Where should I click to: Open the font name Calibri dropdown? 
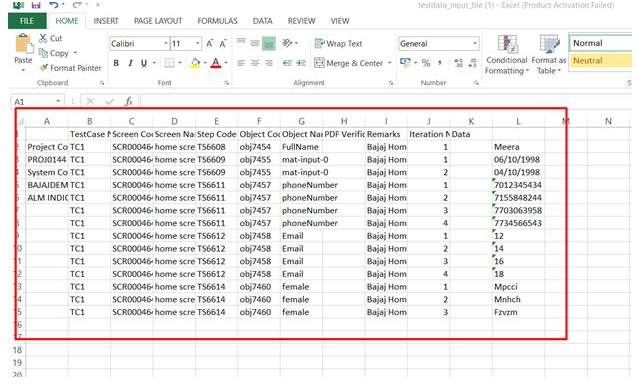click(x=166, y=43)
